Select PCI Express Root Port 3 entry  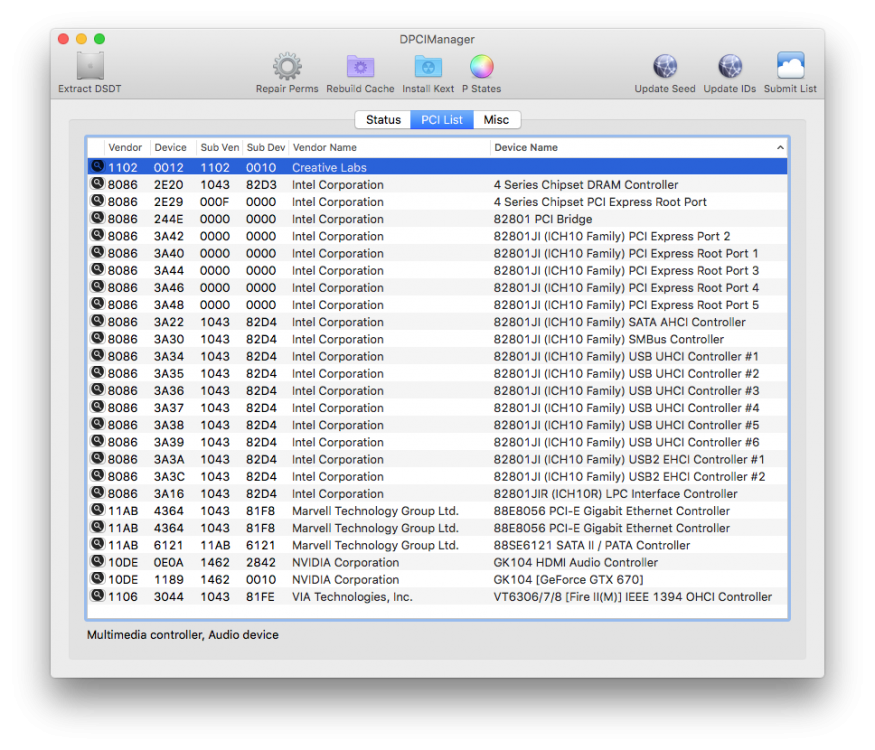click(626, 271)
